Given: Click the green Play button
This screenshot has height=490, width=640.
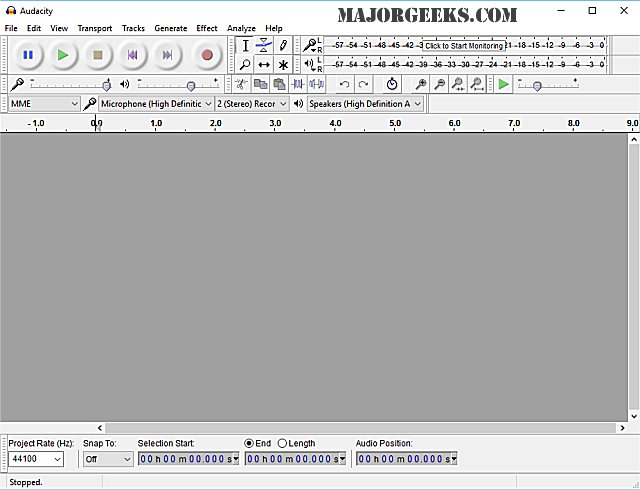Looking at the screenshot, I should [62, 55].
